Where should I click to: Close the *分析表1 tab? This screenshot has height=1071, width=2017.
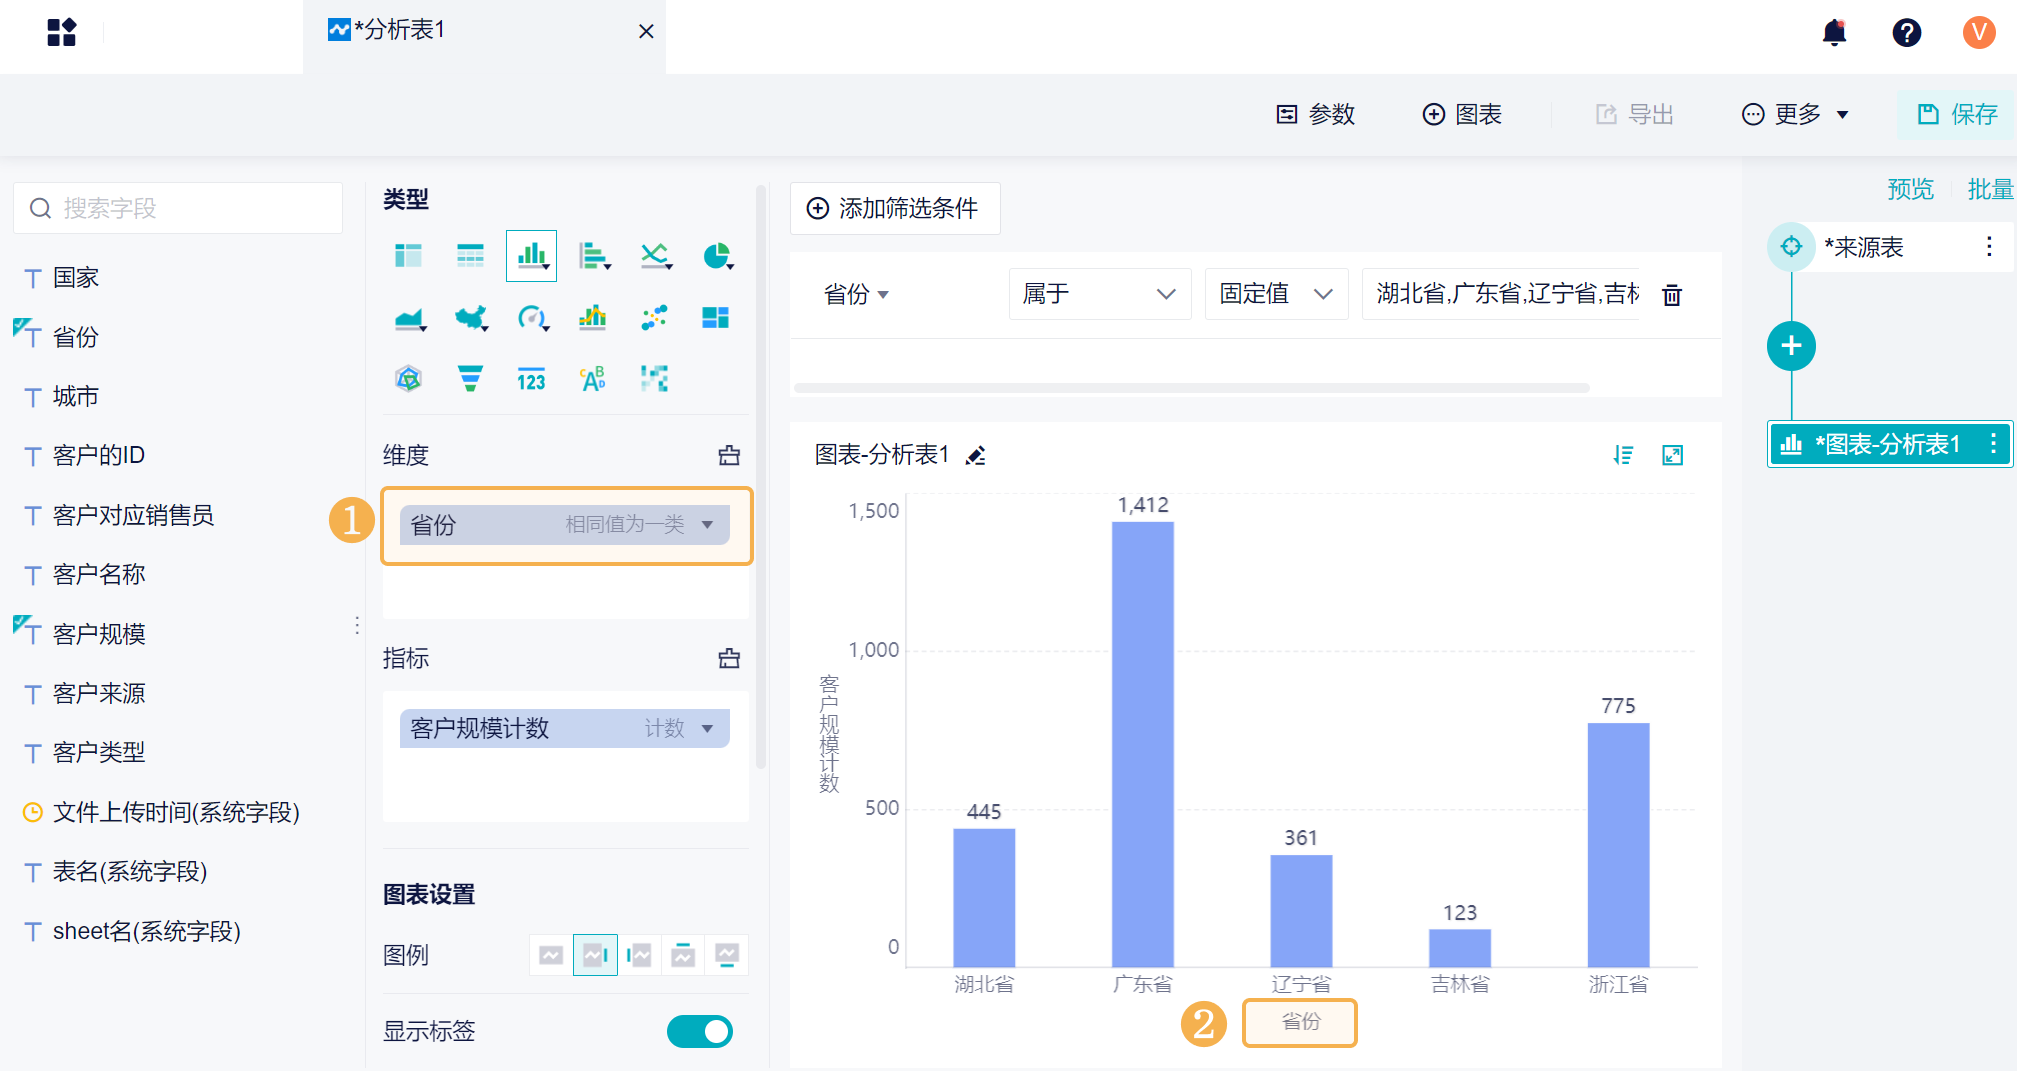coord(646,32)
